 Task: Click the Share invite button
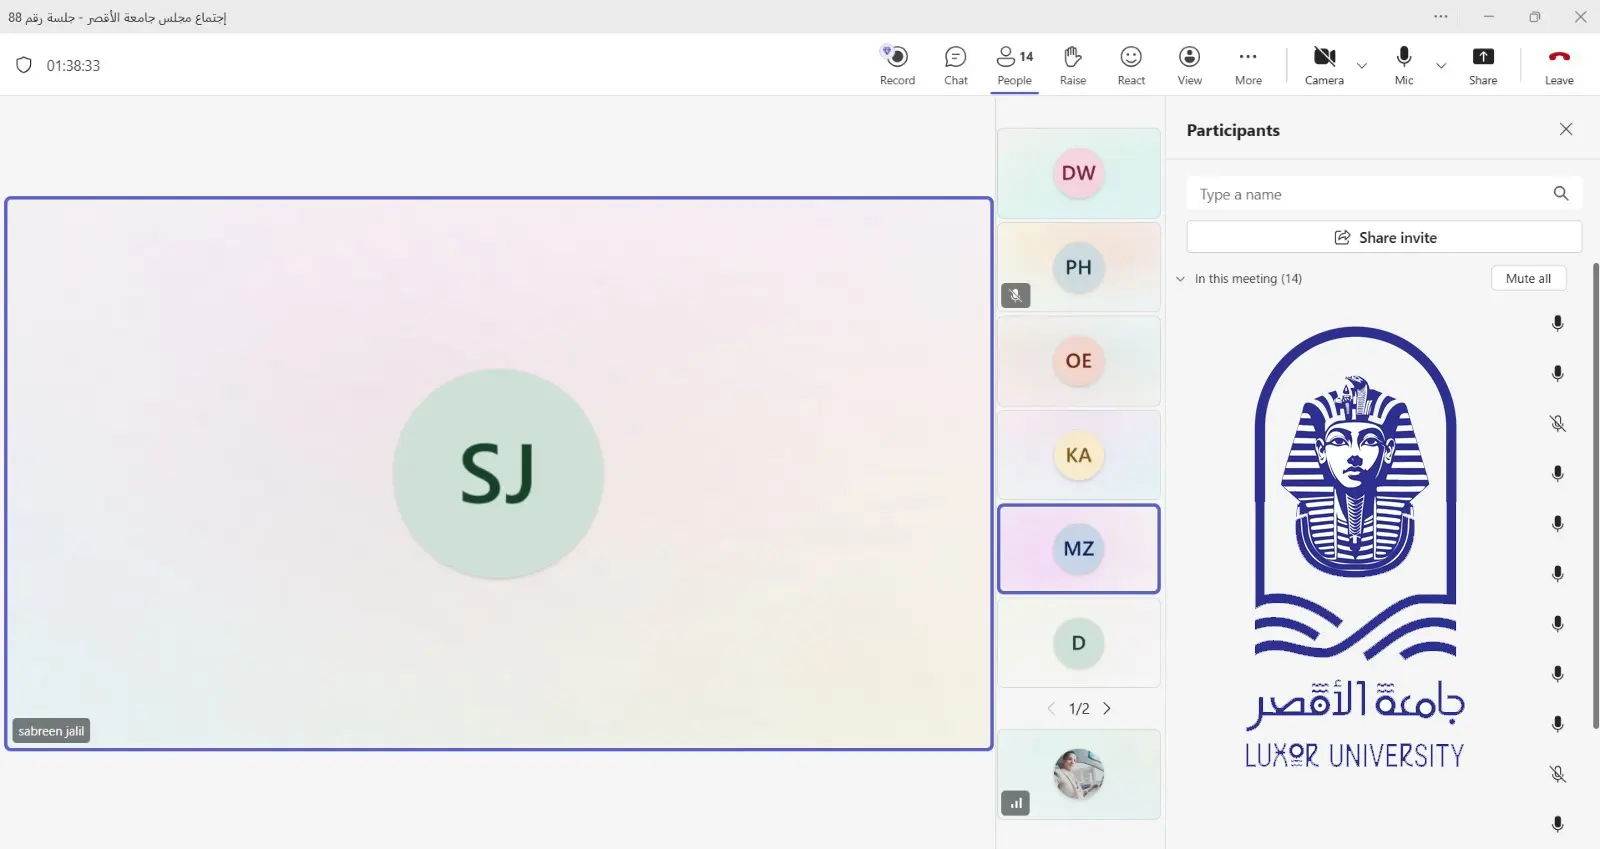[x=1384, y=237]
